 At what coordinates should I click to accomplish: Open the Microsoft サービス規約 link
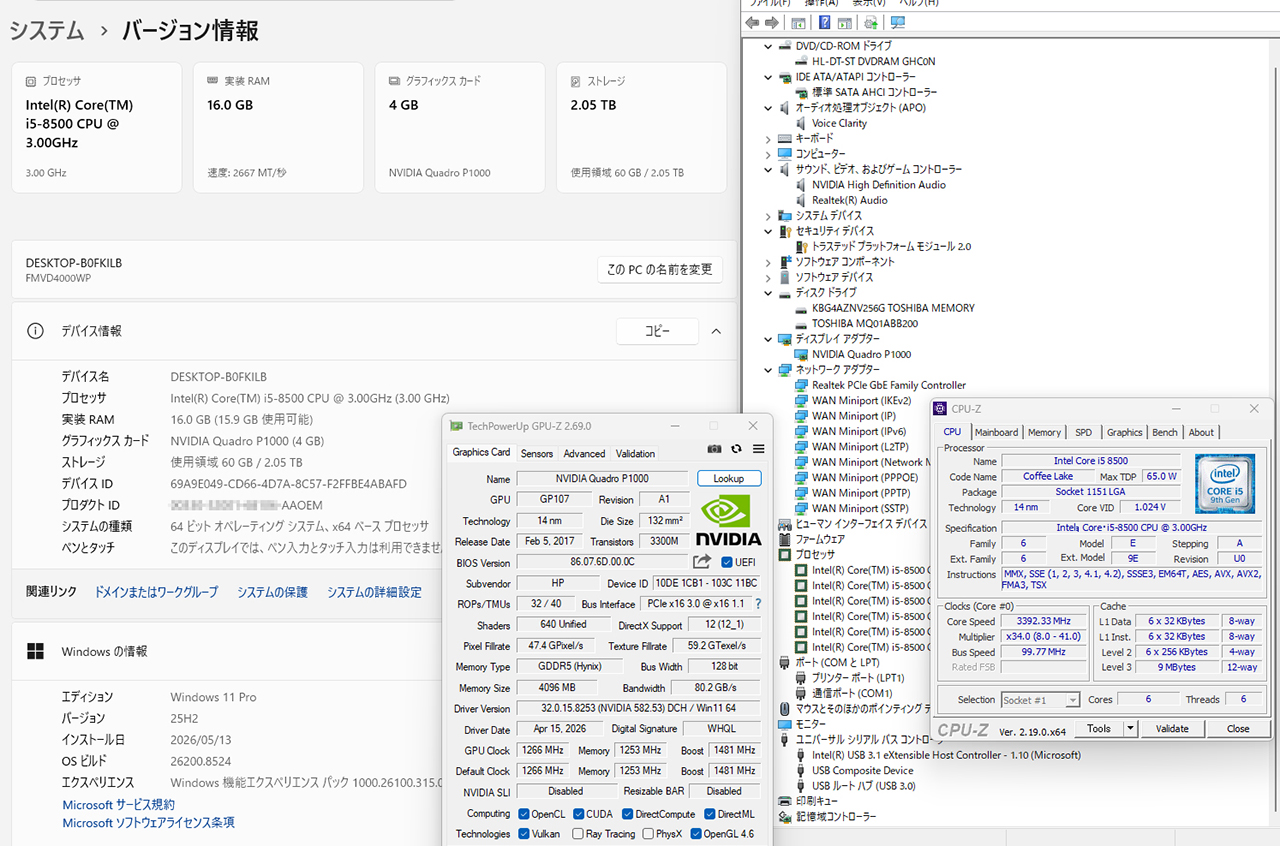pos(119,805)
